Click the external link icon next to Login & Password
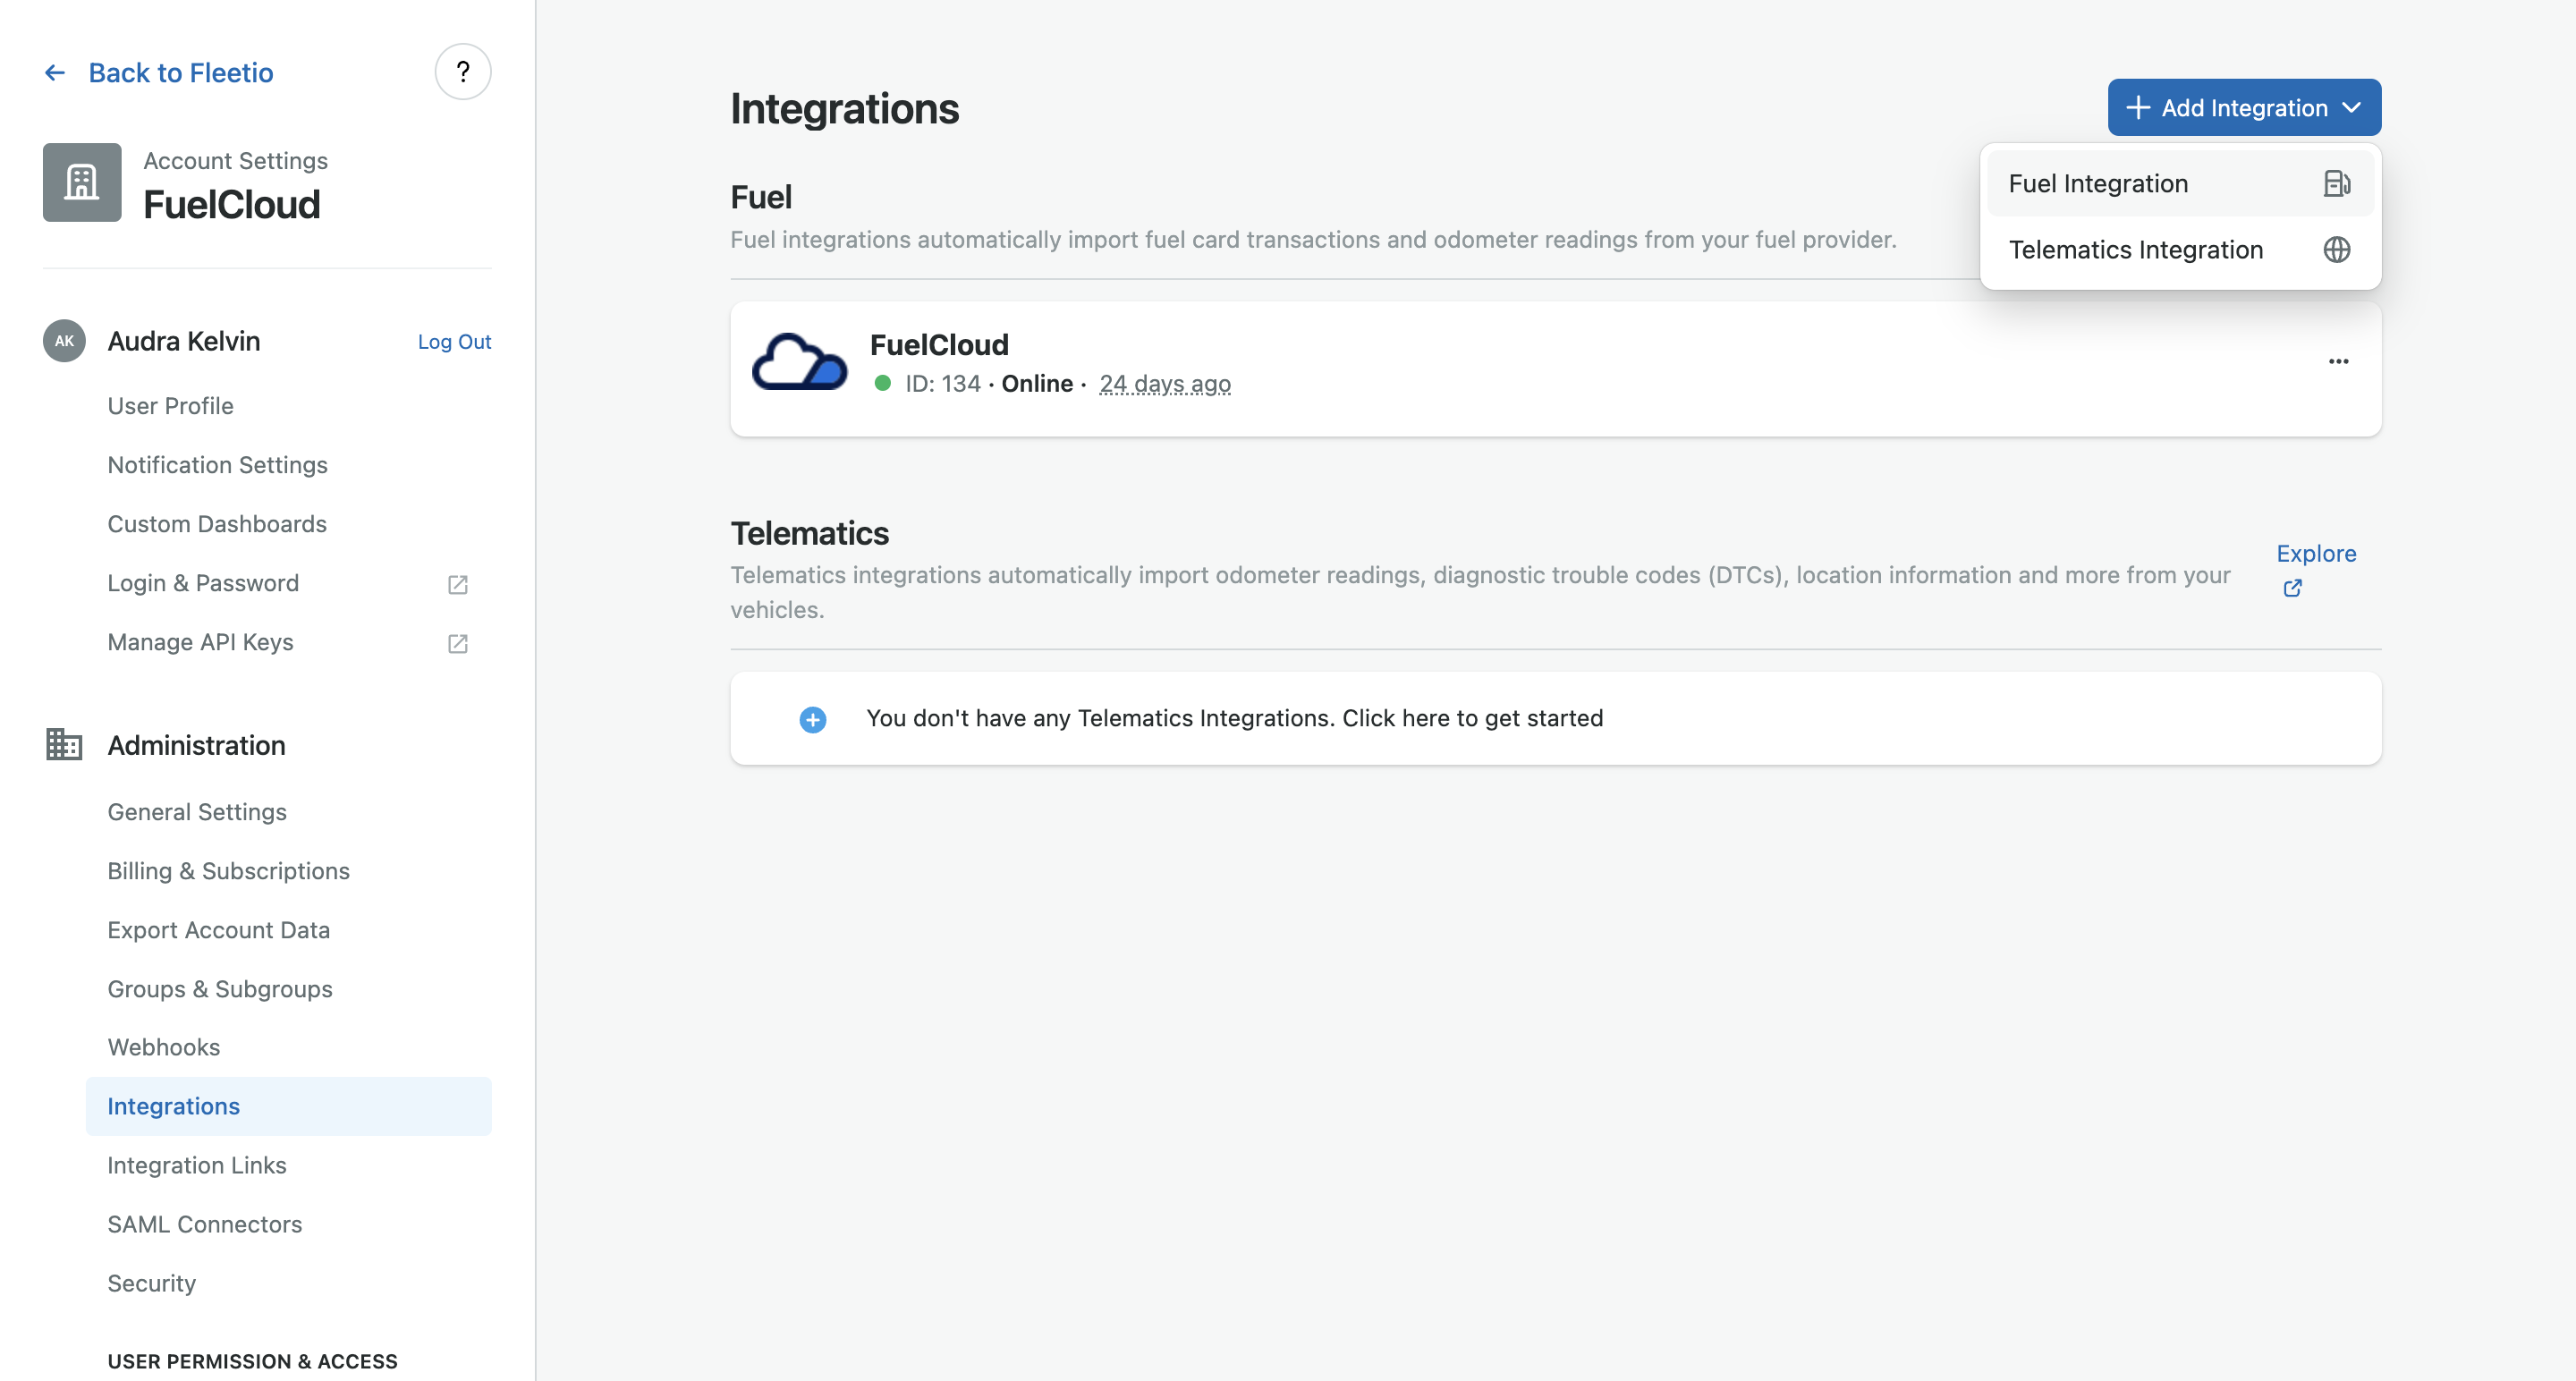Screen dimensions: 2576x1381 (x=457, y=584)
